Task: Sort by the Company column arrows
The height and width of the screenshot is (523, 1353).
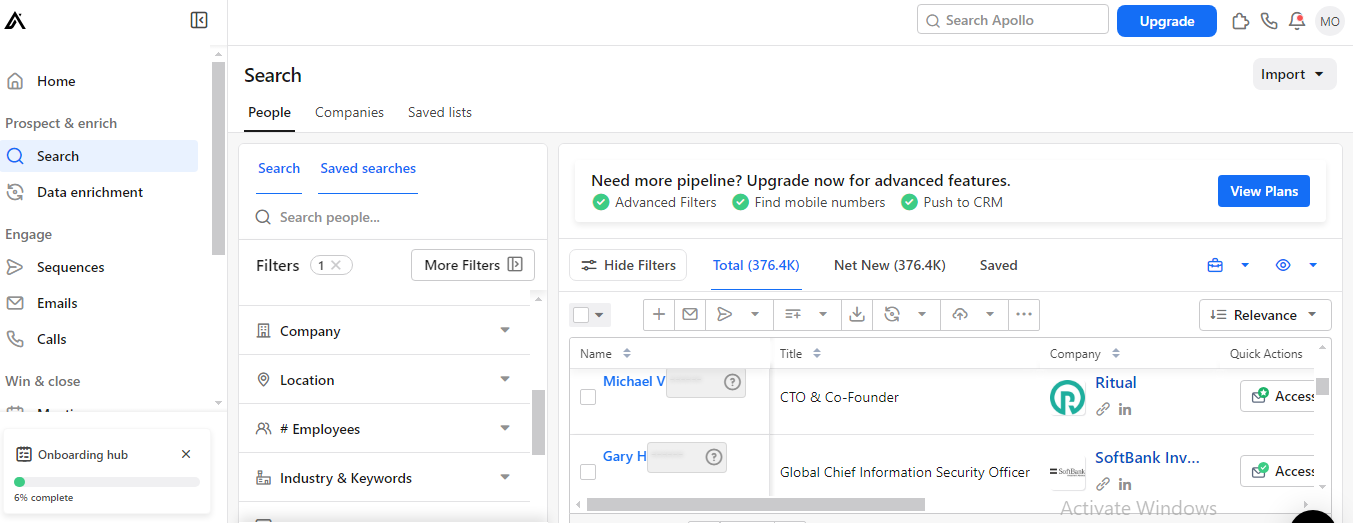Action: point(1116,353)
